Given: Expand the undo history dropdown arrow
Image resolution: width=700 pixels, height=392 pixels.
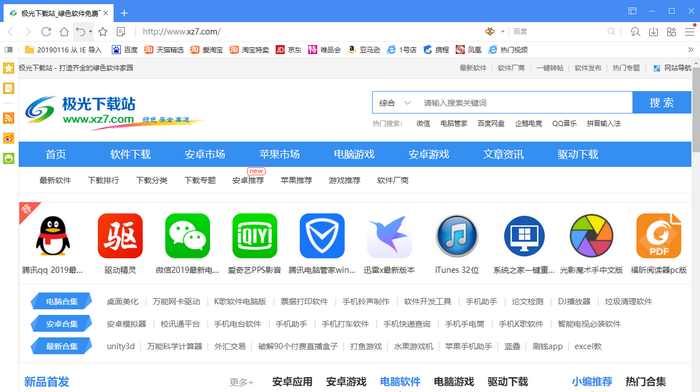Looking at the screenshot, I should click(91, 32).
